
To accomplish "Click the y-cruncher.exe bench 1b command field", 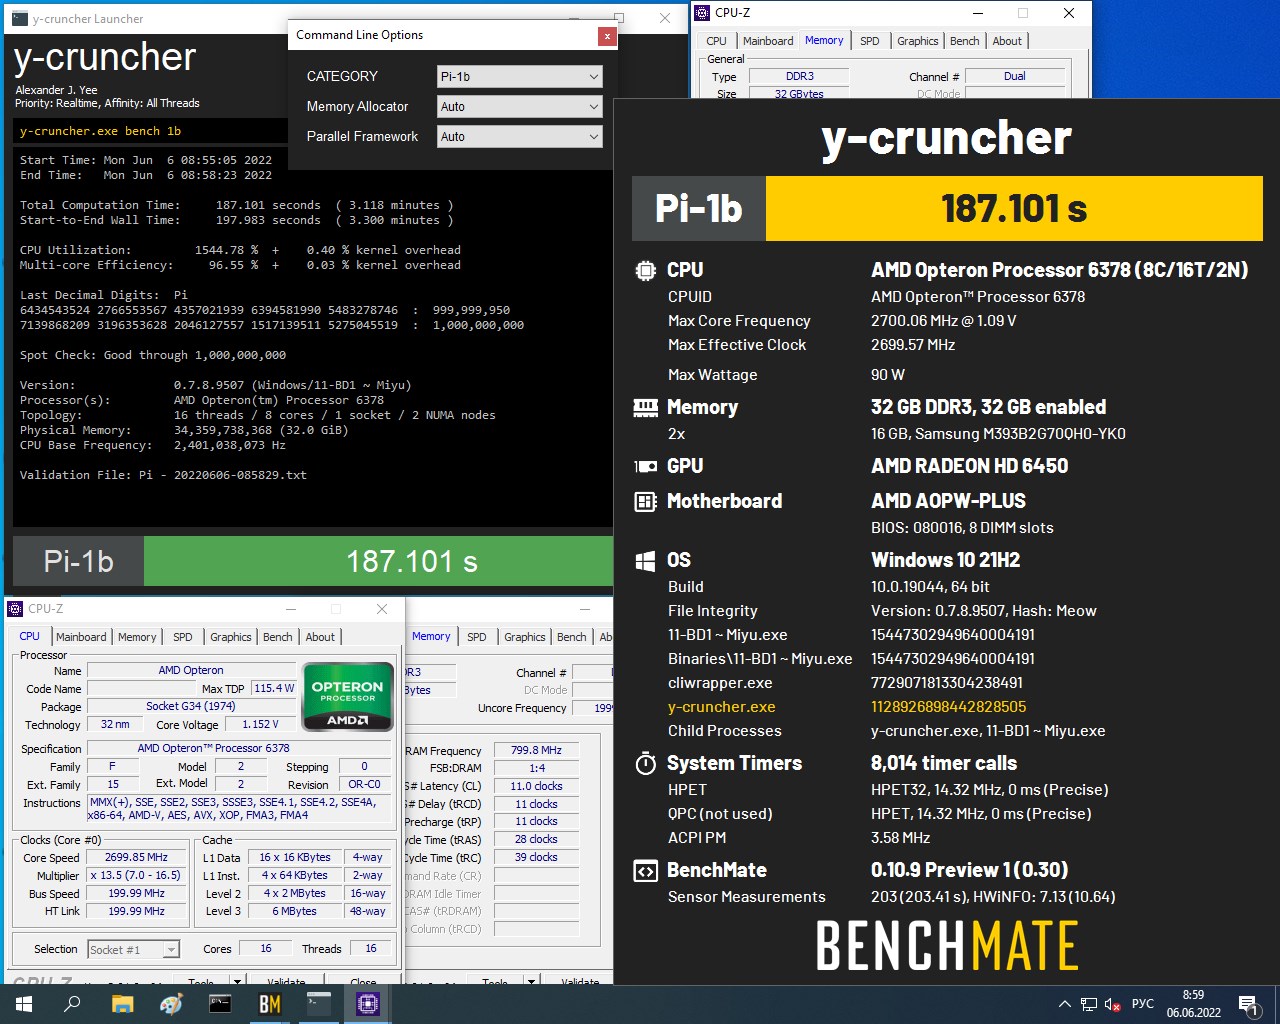I will 151,131.
